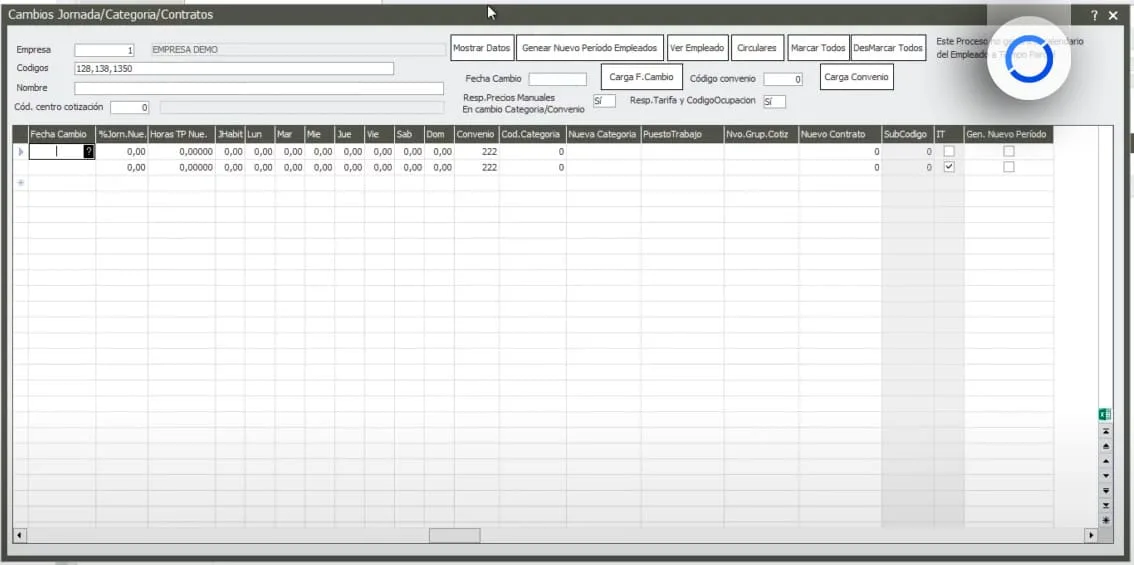
Task: Click Nuevo Contrato cell in first row
Action: (x=840, y=152)
